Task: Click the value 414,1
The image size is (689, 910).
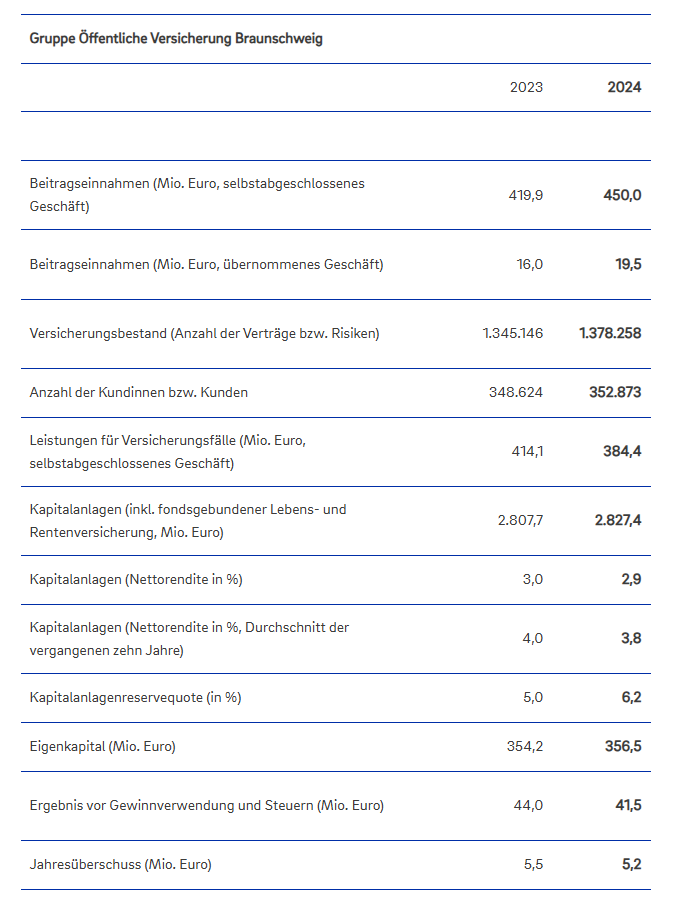Action: pos(528,452)
